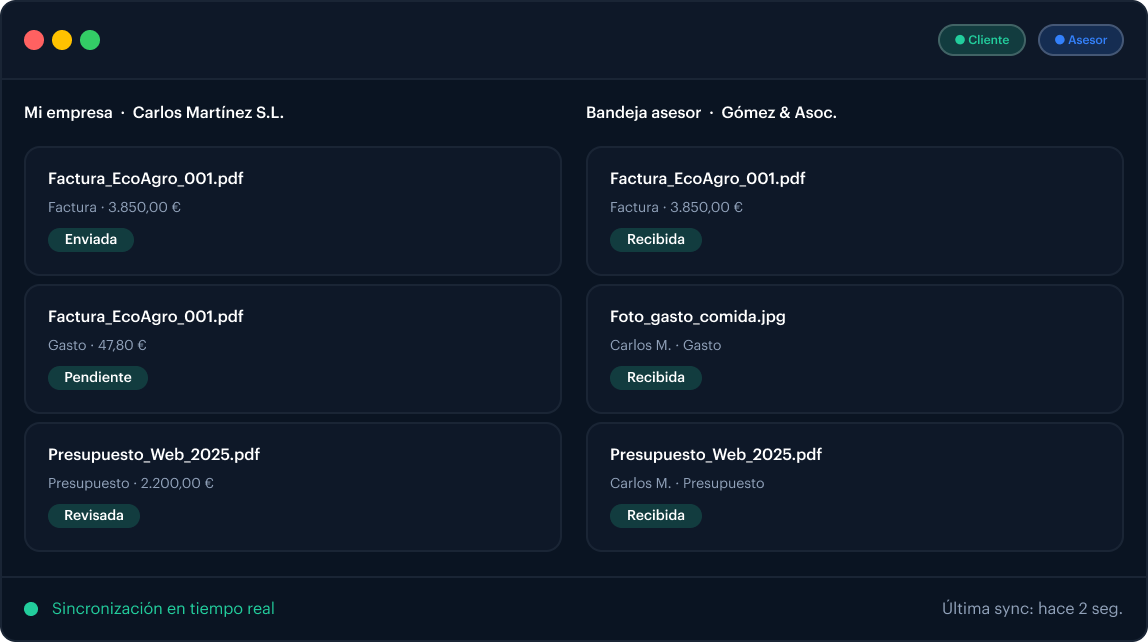The width and height of the screenshot is (1148, 642).
Task: Open Foto_gasto_comida.jpg in advisor inbox
Action: point(854,349)
